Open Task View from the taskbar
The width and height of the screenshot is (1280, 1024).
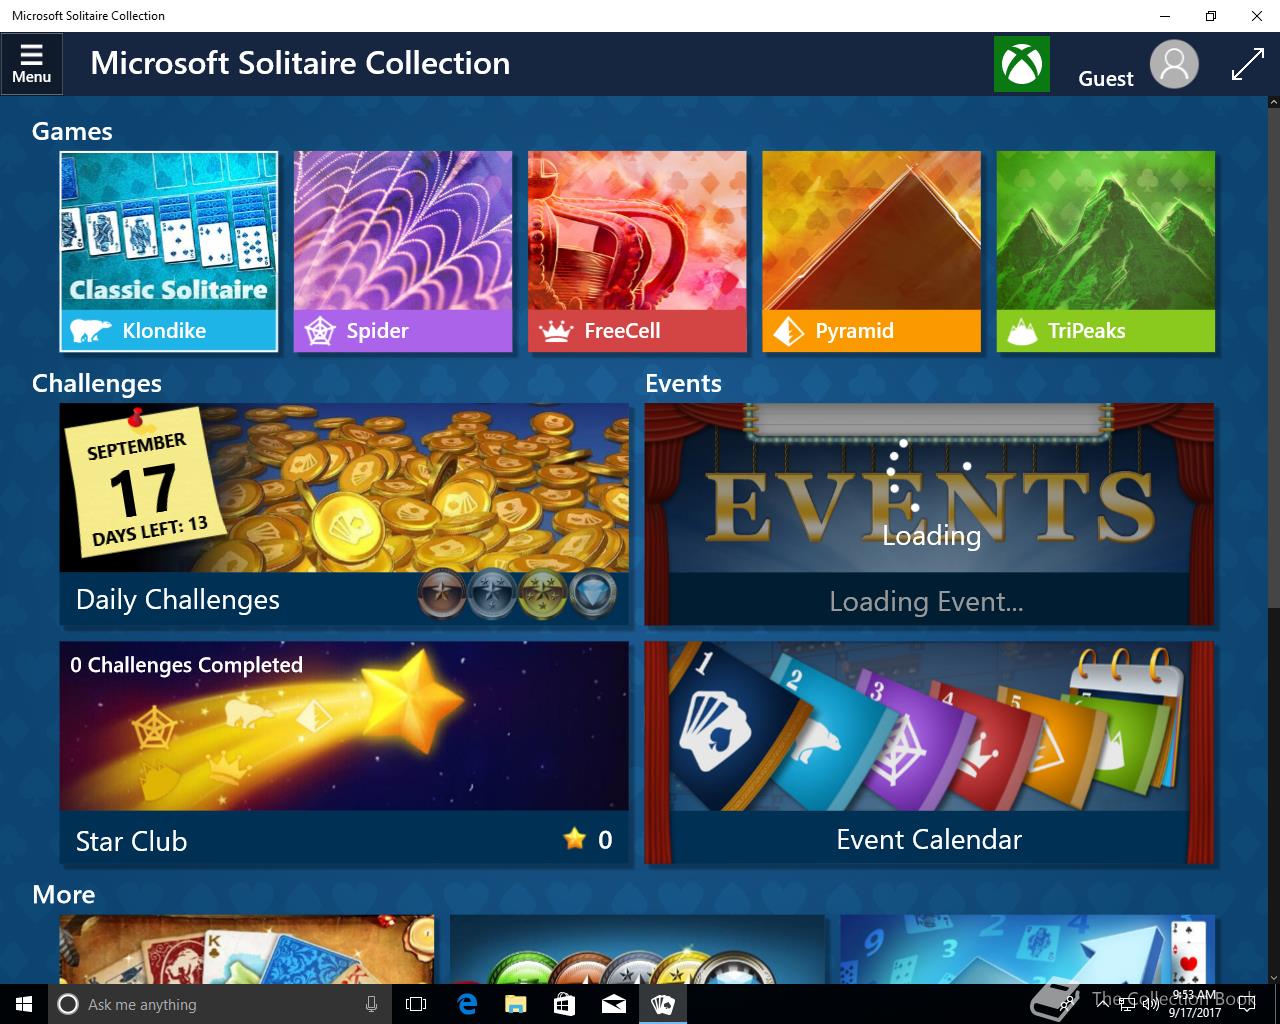coord(416,1004)
